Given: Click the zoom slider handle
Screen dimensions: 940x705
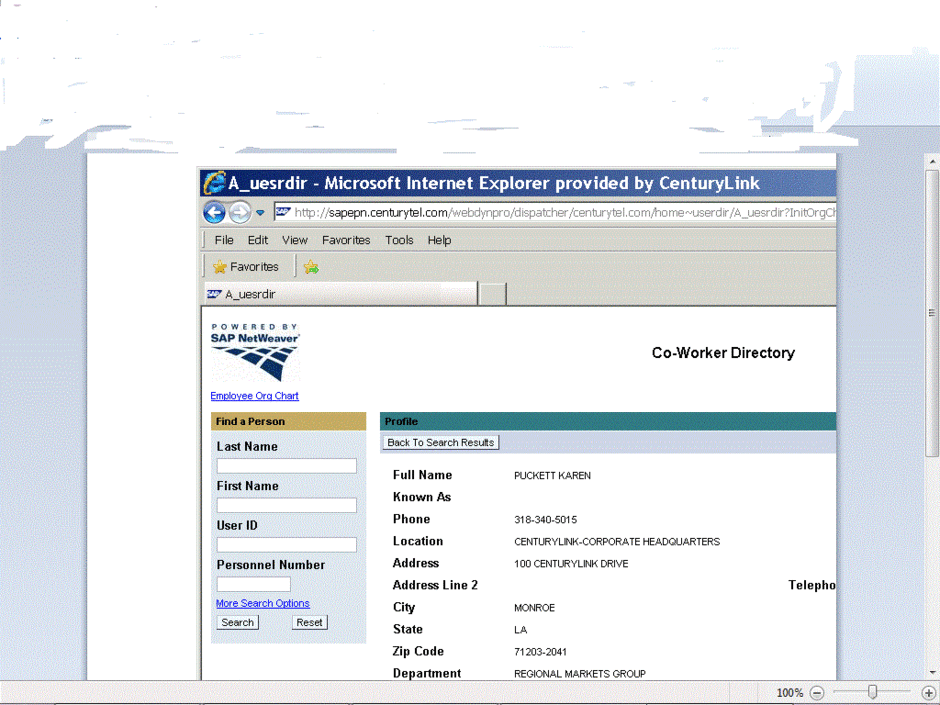Looking at the screenshot, I should pos(872,692).
